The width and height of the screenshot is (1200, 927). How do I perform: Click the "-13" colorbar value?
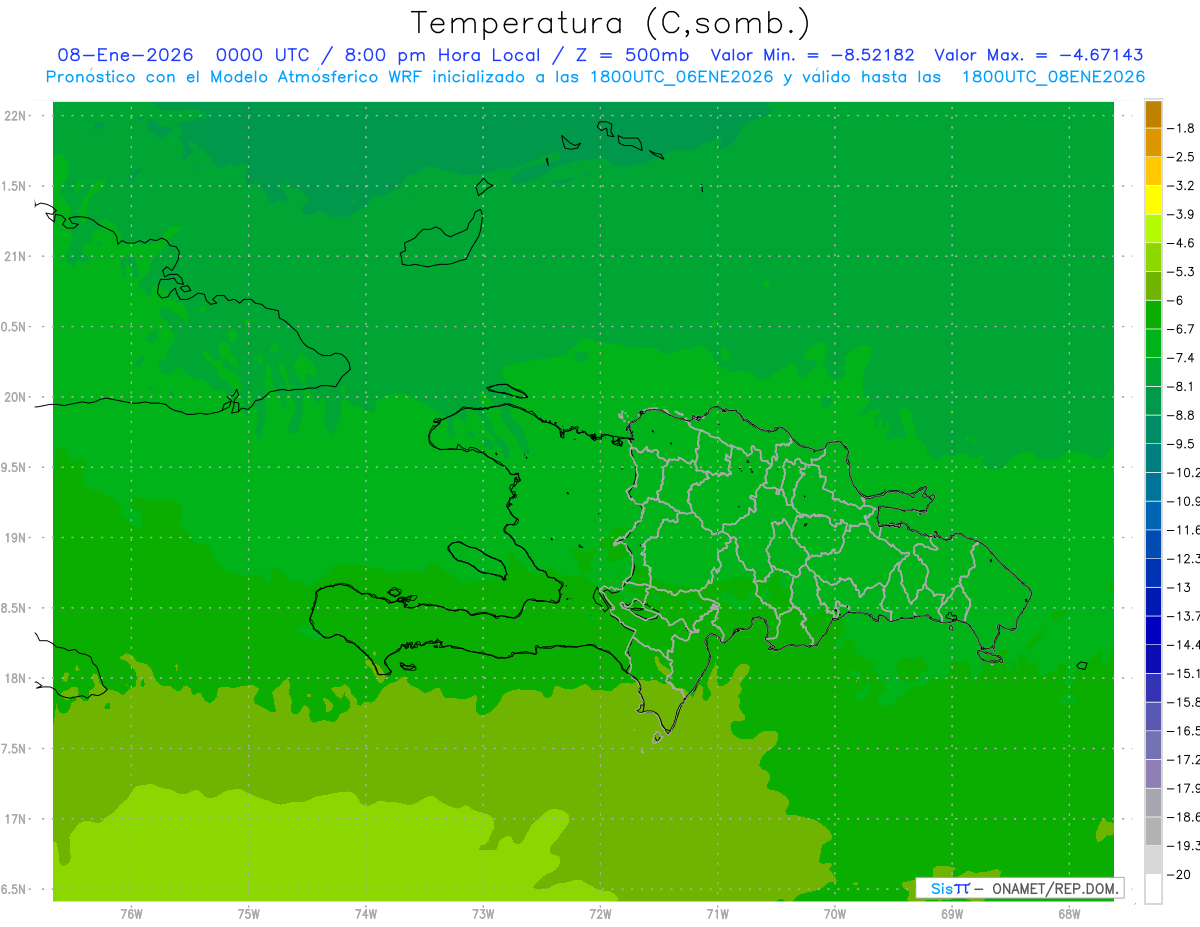[x=1178, y=587]
